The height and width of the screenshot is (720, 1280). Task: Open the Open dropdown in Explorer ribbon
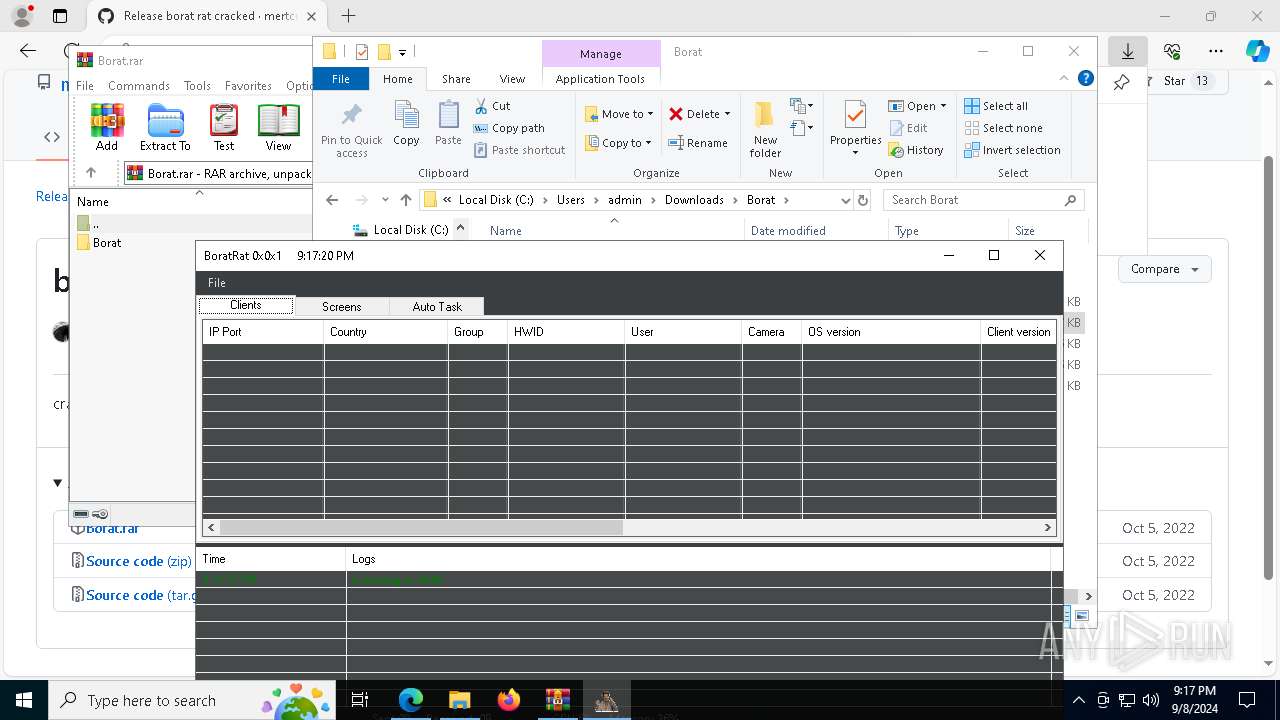[x=917, y=106]
